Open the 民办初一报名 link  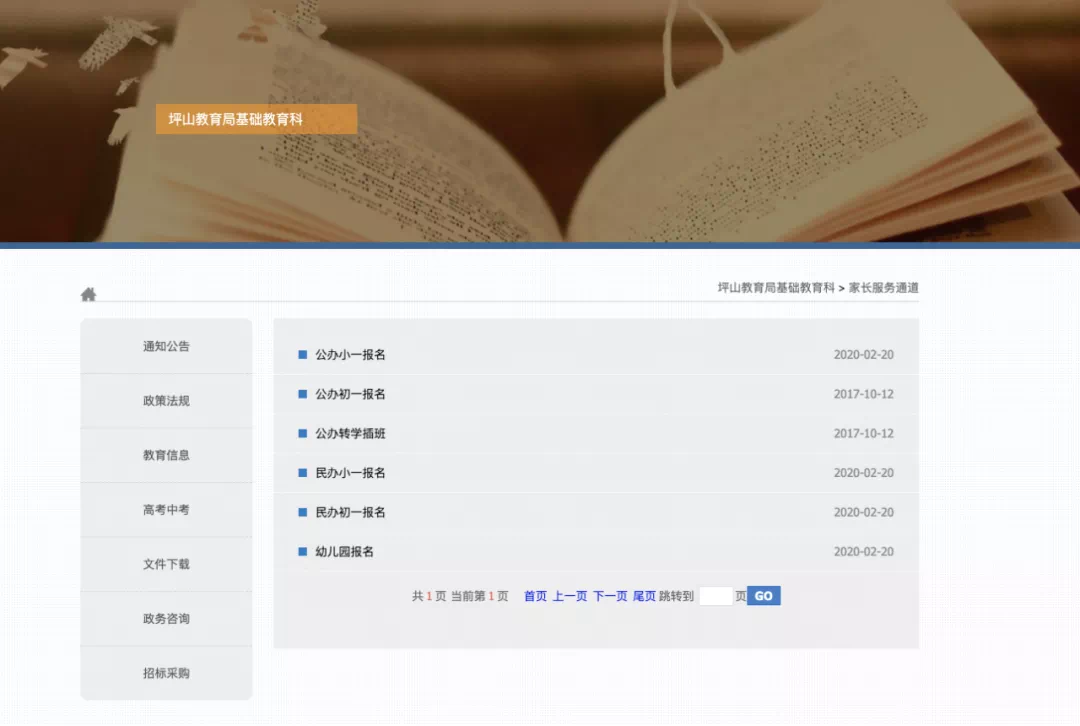[x=350, y=512]
